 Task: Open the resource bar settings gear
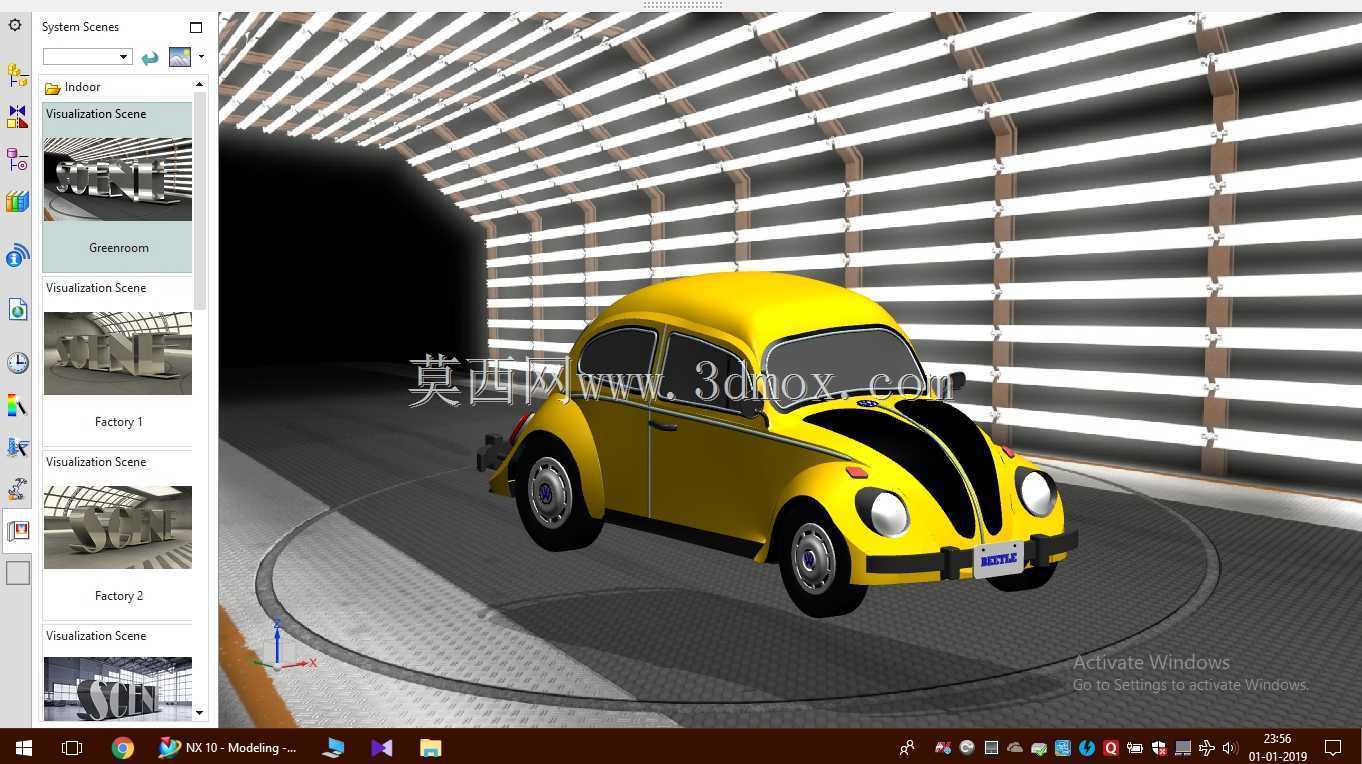coord(15,25)
